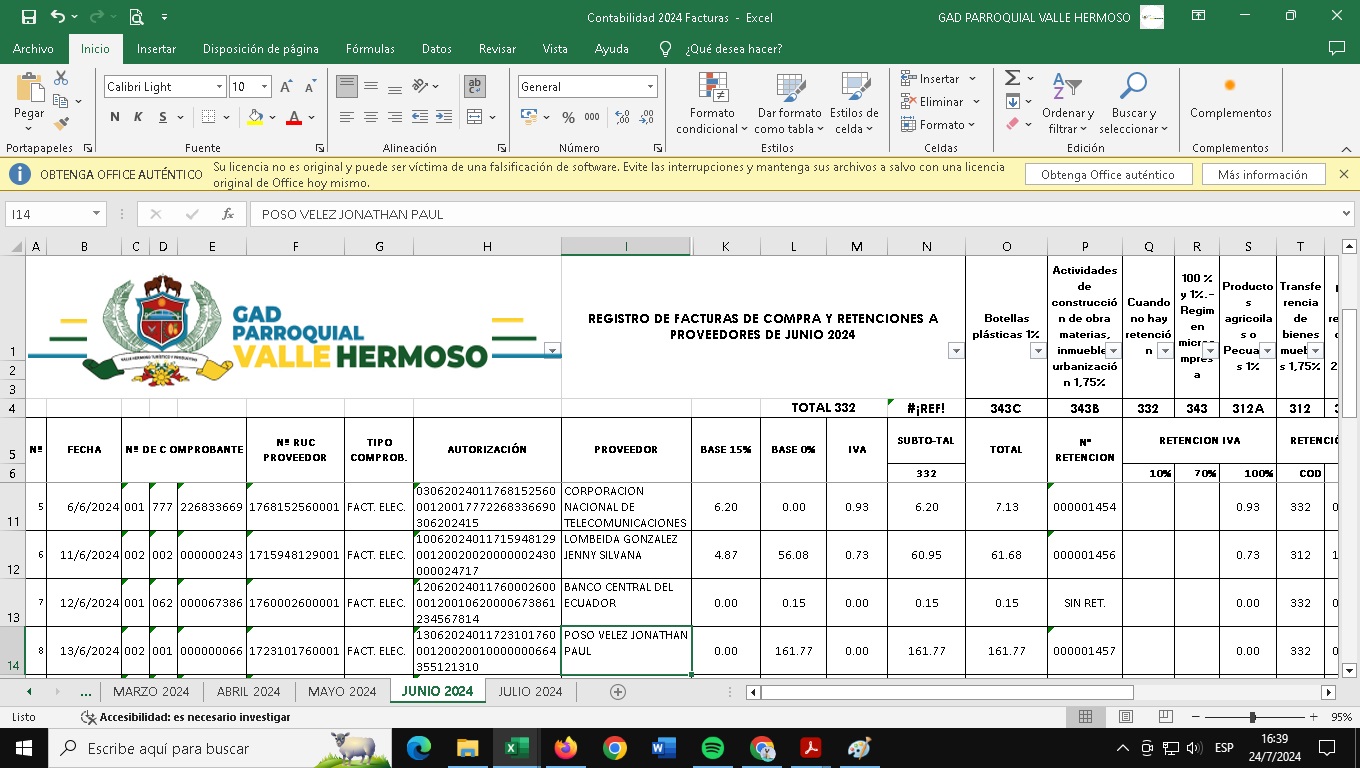Click the AutoSum sigma icon
The width and height of the screenshot is (1360, 768).
pyautogui.click(x=1012, y=78)
